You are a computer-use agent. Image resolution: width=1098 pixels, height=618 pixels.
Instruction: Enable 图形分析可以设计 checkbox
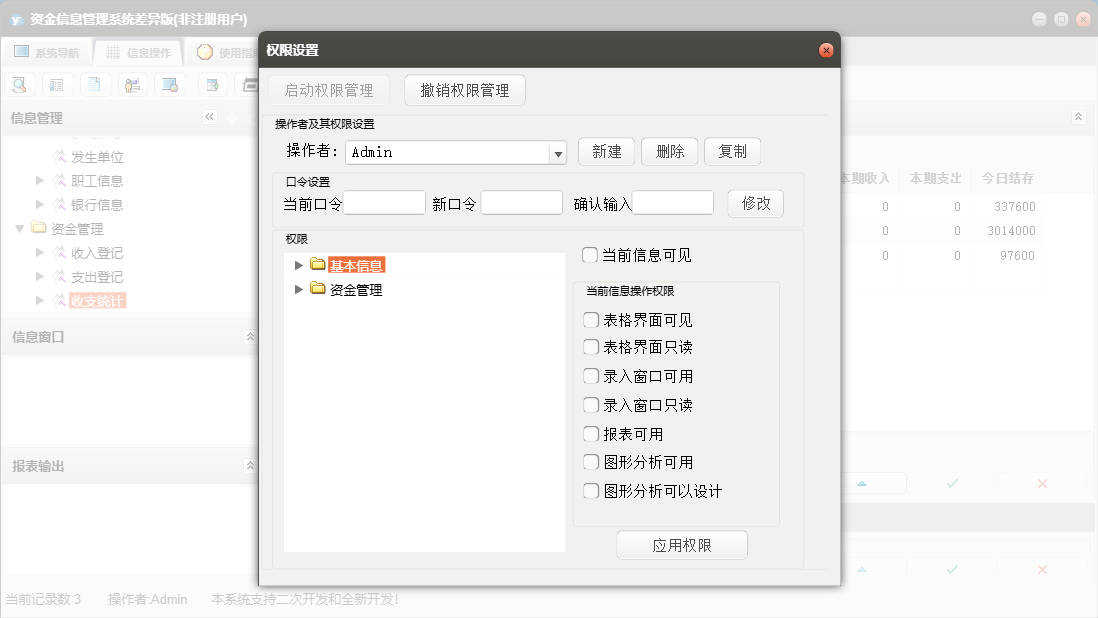[591, 491]
